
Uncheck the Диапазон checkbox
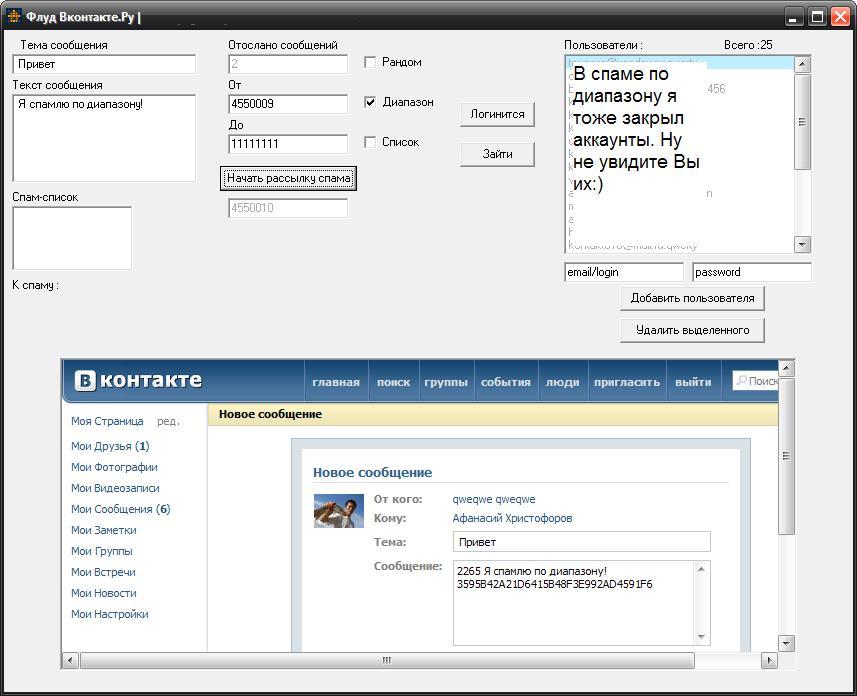[370, 102]
